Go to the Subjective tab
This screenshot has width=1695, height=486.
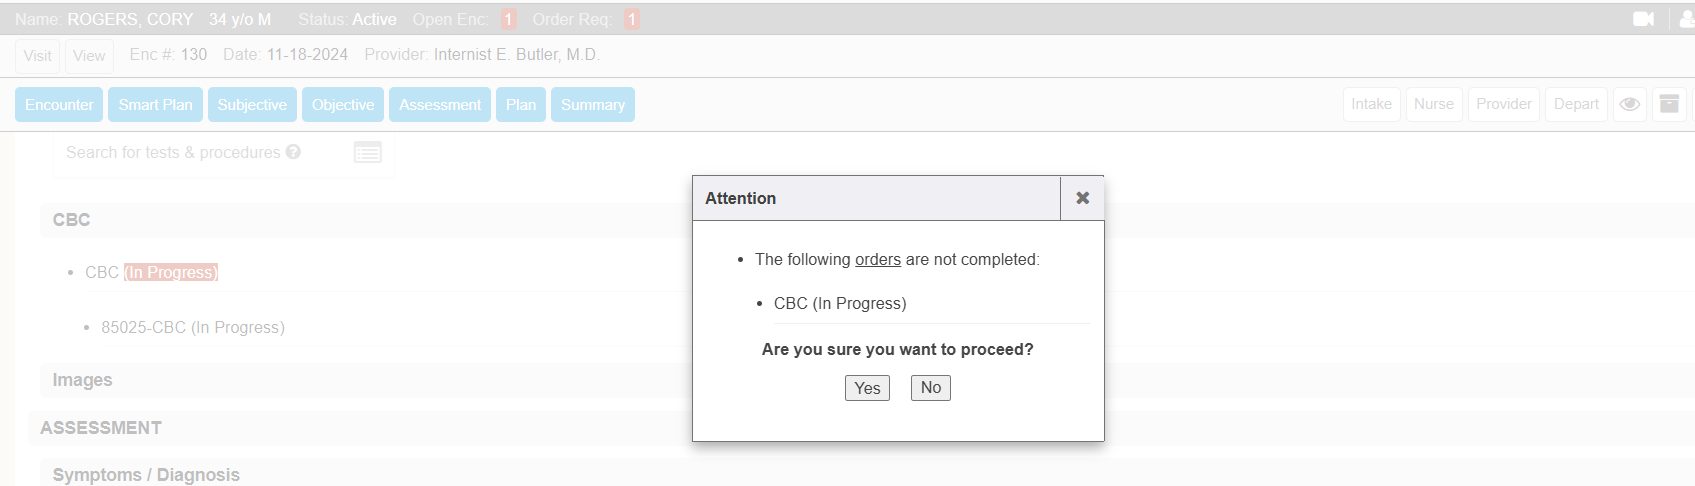(252, 104)
